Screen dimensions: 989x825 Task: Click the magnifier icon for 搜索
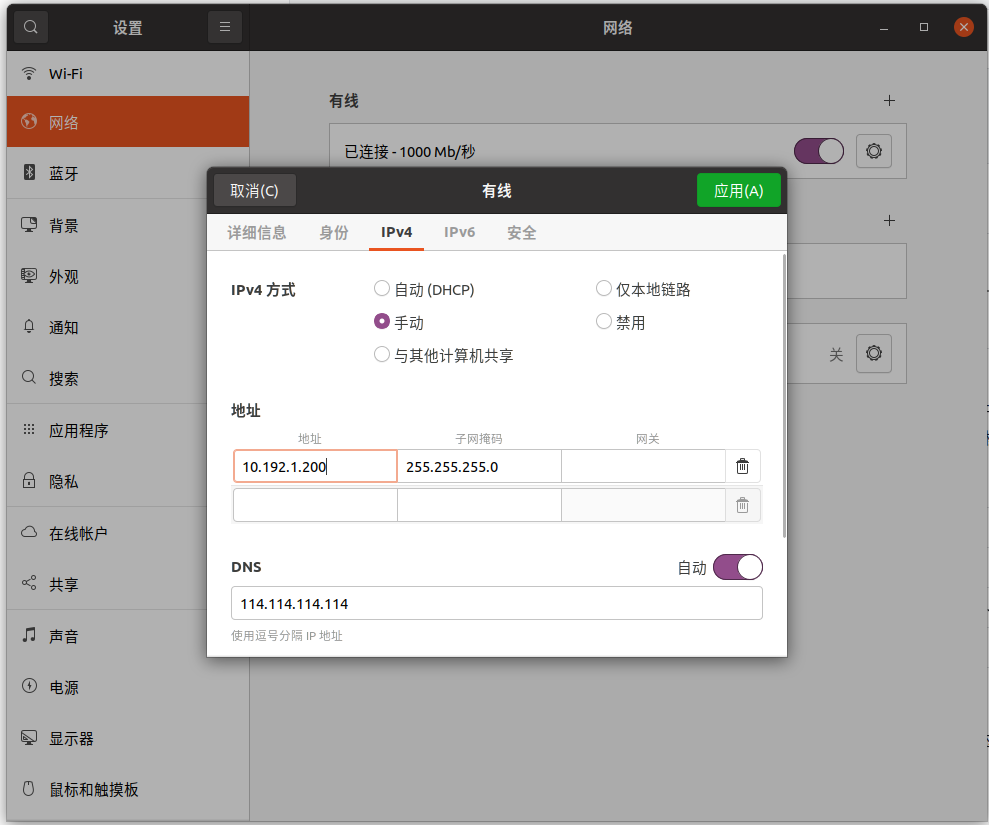point(29,378)
